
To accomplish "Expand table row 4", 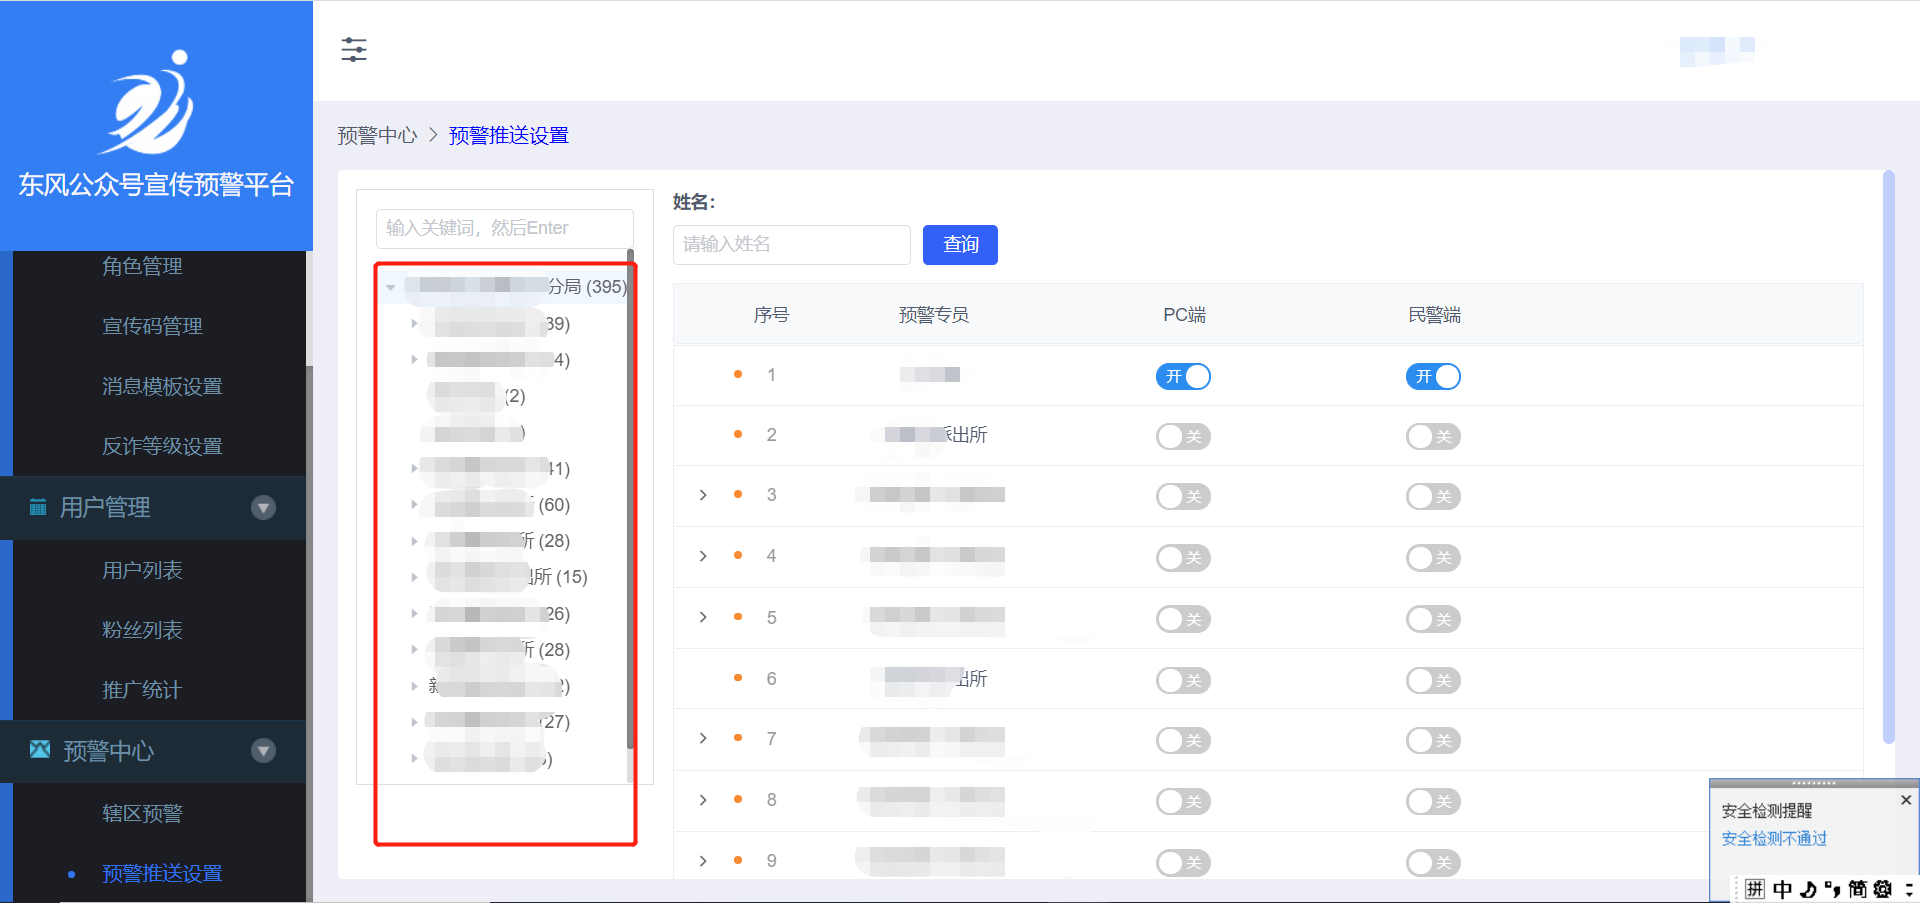I will pos(703,556).
